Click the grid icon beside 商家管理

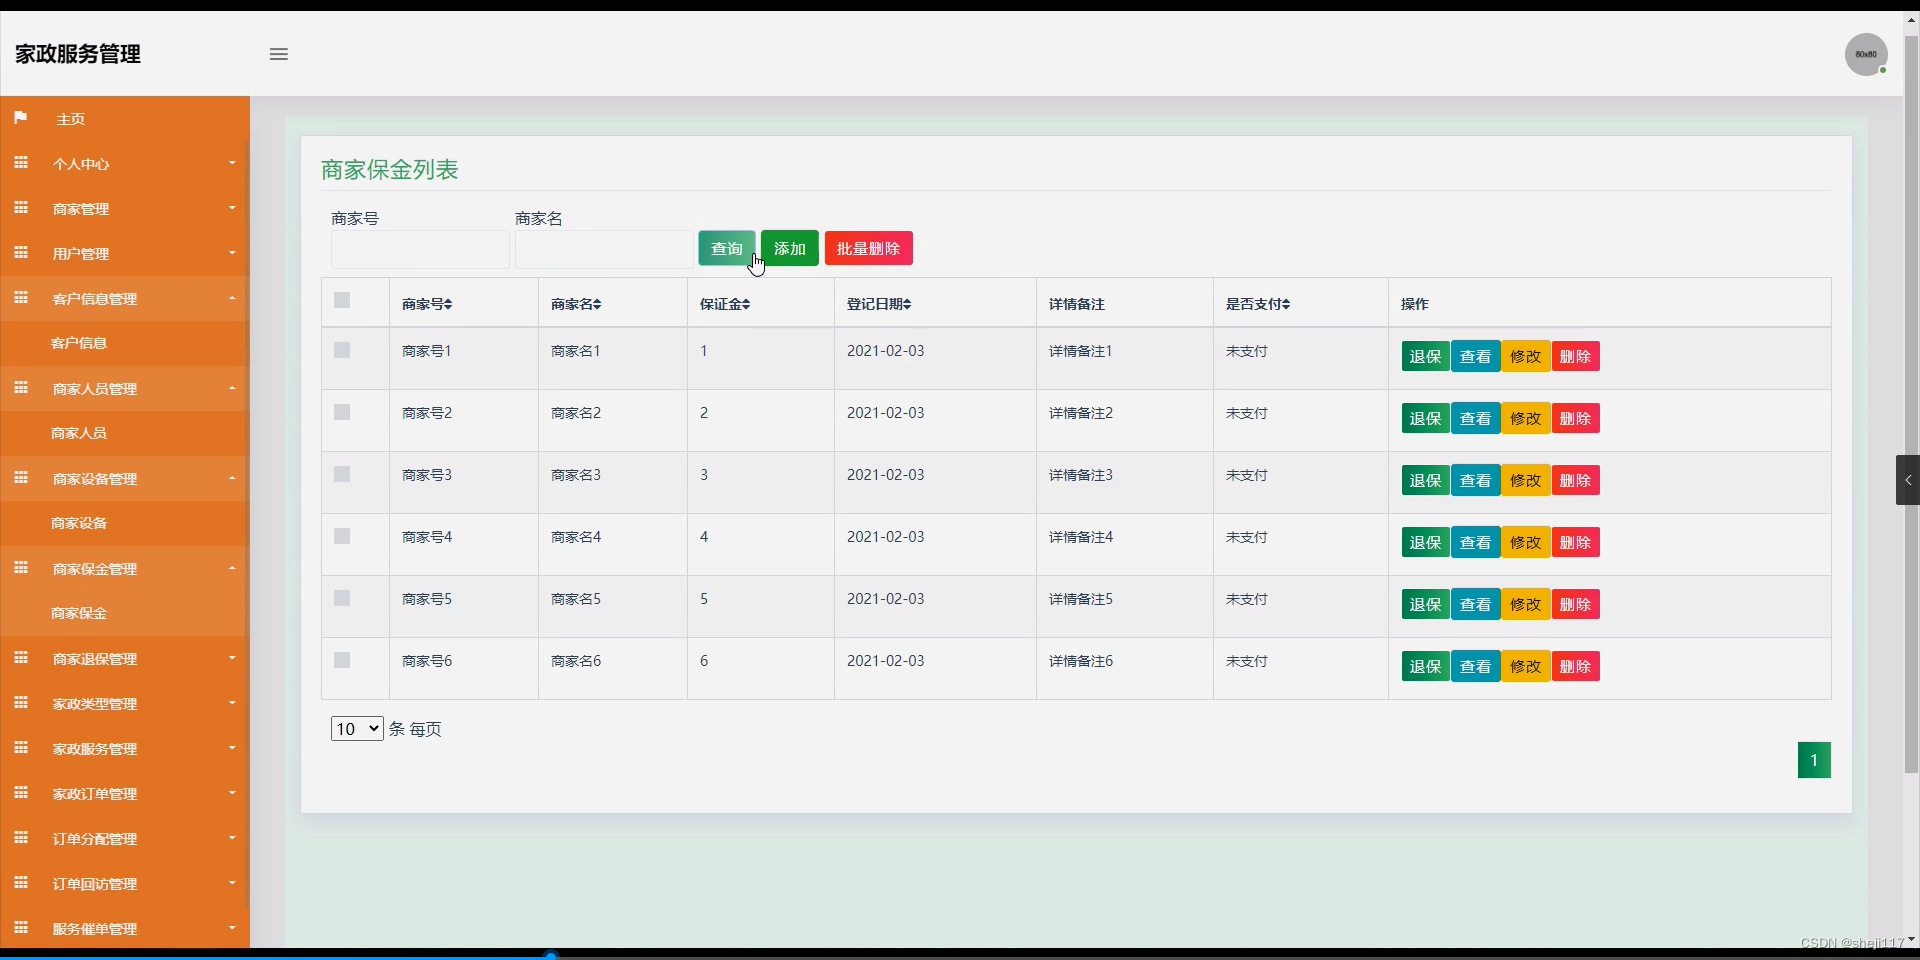point(21,208)
